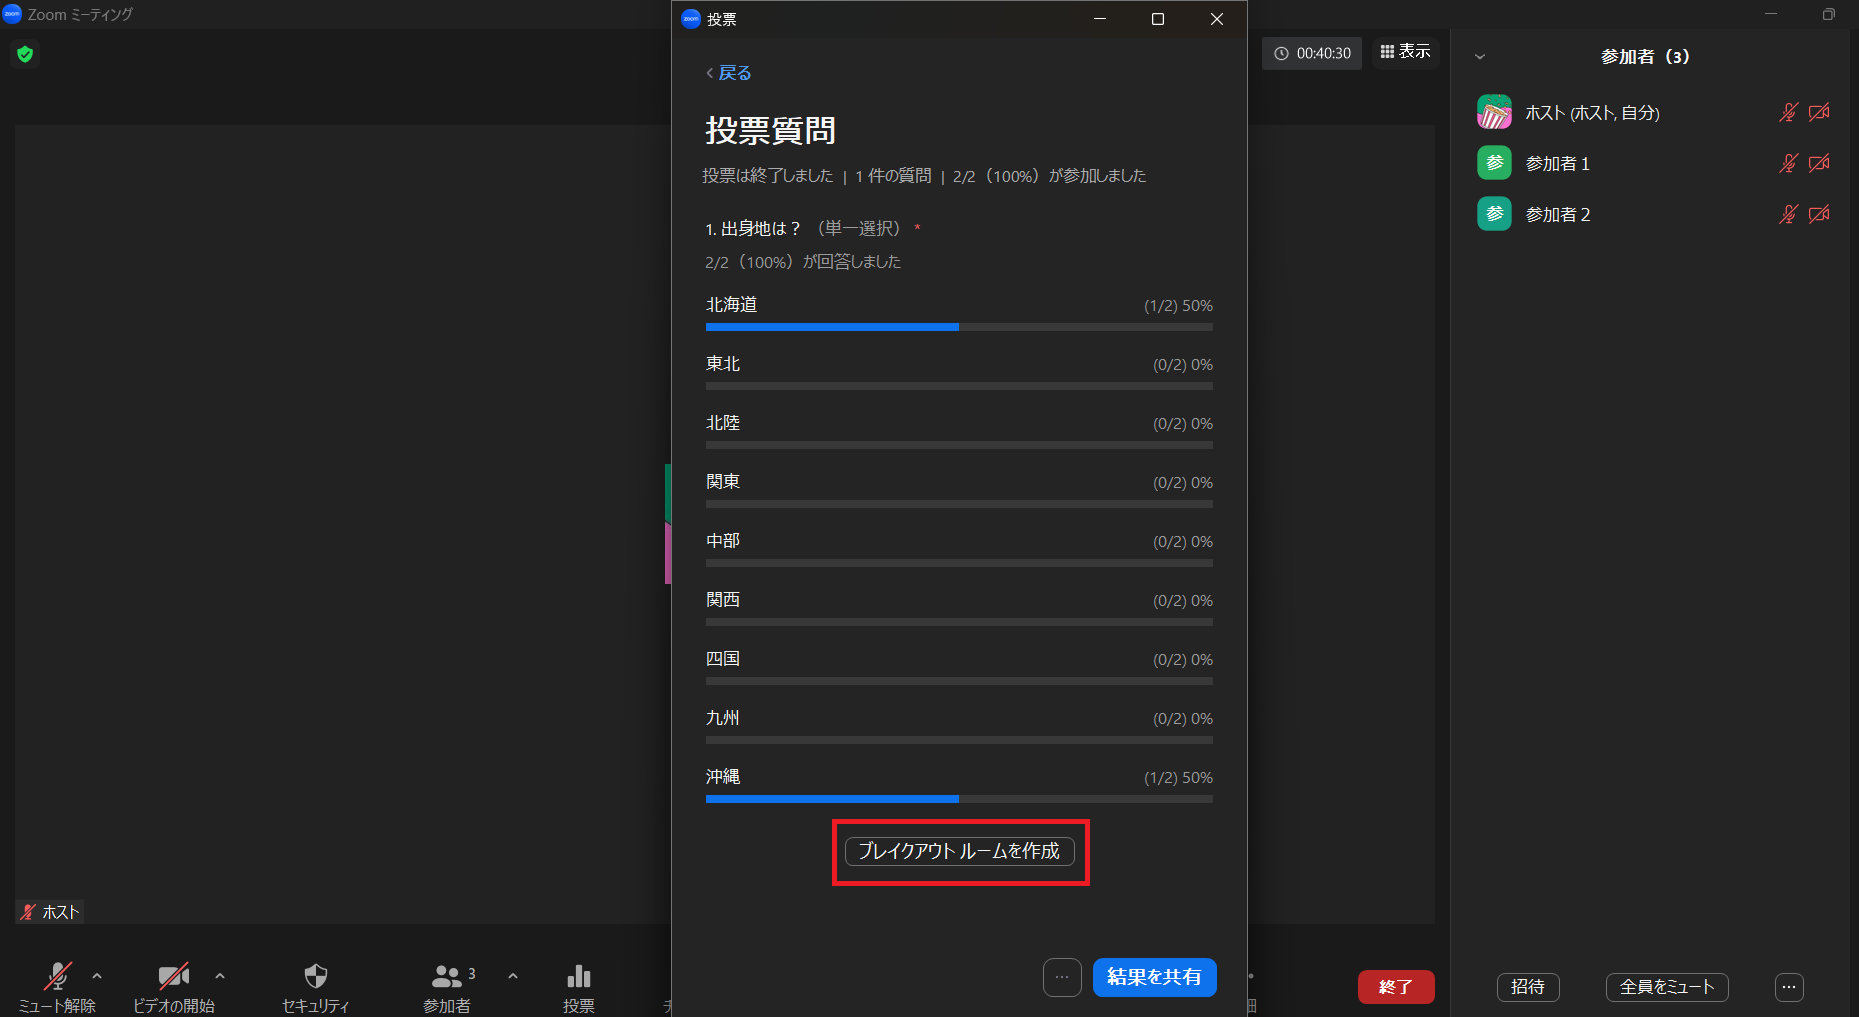1859x1017 pixels.
Task: Open the 表示 view layout menu
Action: 1405,52
